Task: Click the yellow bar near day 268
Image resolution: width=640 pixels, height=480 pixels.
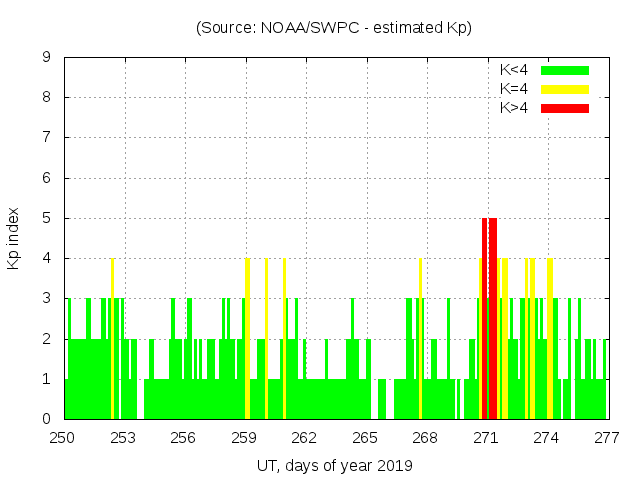Action: (x=420, y=338)
